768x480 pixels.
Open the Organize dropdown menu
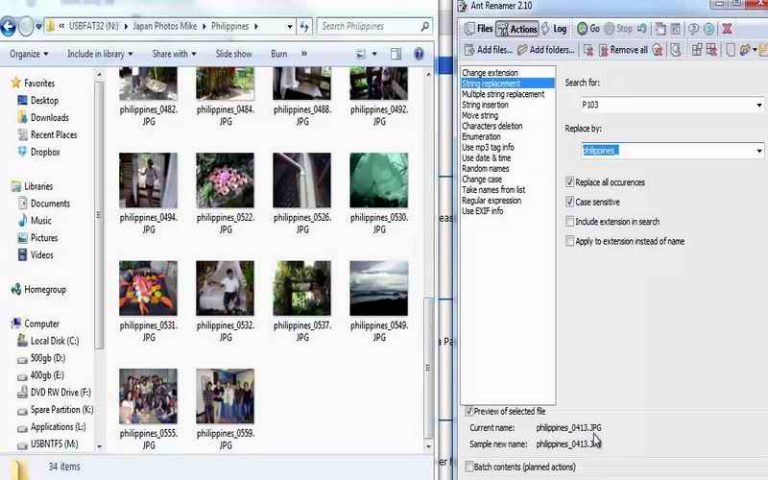[29, 54]
